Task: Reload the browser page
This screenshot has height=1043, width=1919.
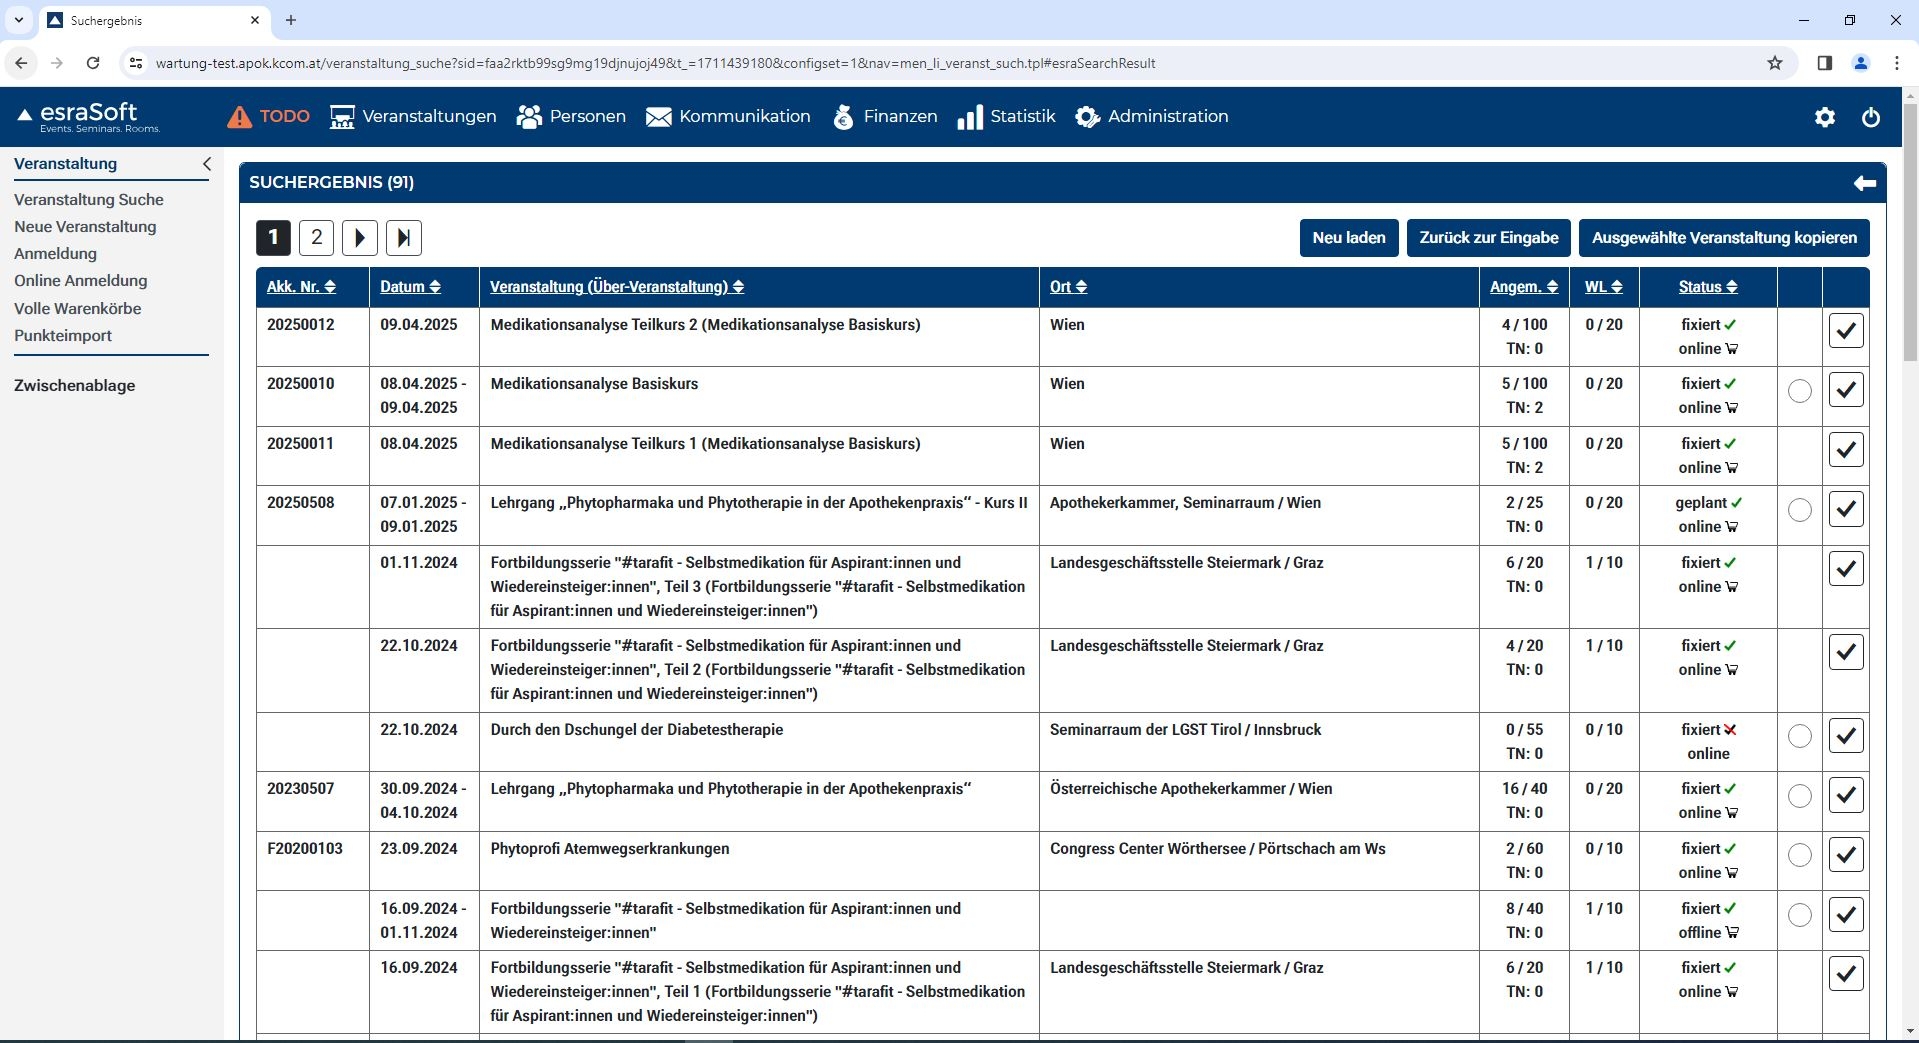Action: [x=93, y=63]
